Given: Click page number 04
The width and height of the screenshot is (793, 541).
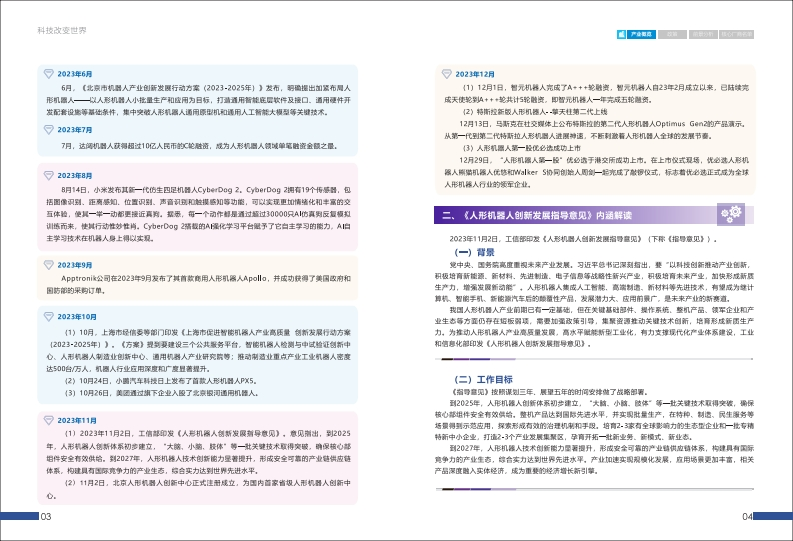Looking at the screenshot, I should click(x=747, y=516).
